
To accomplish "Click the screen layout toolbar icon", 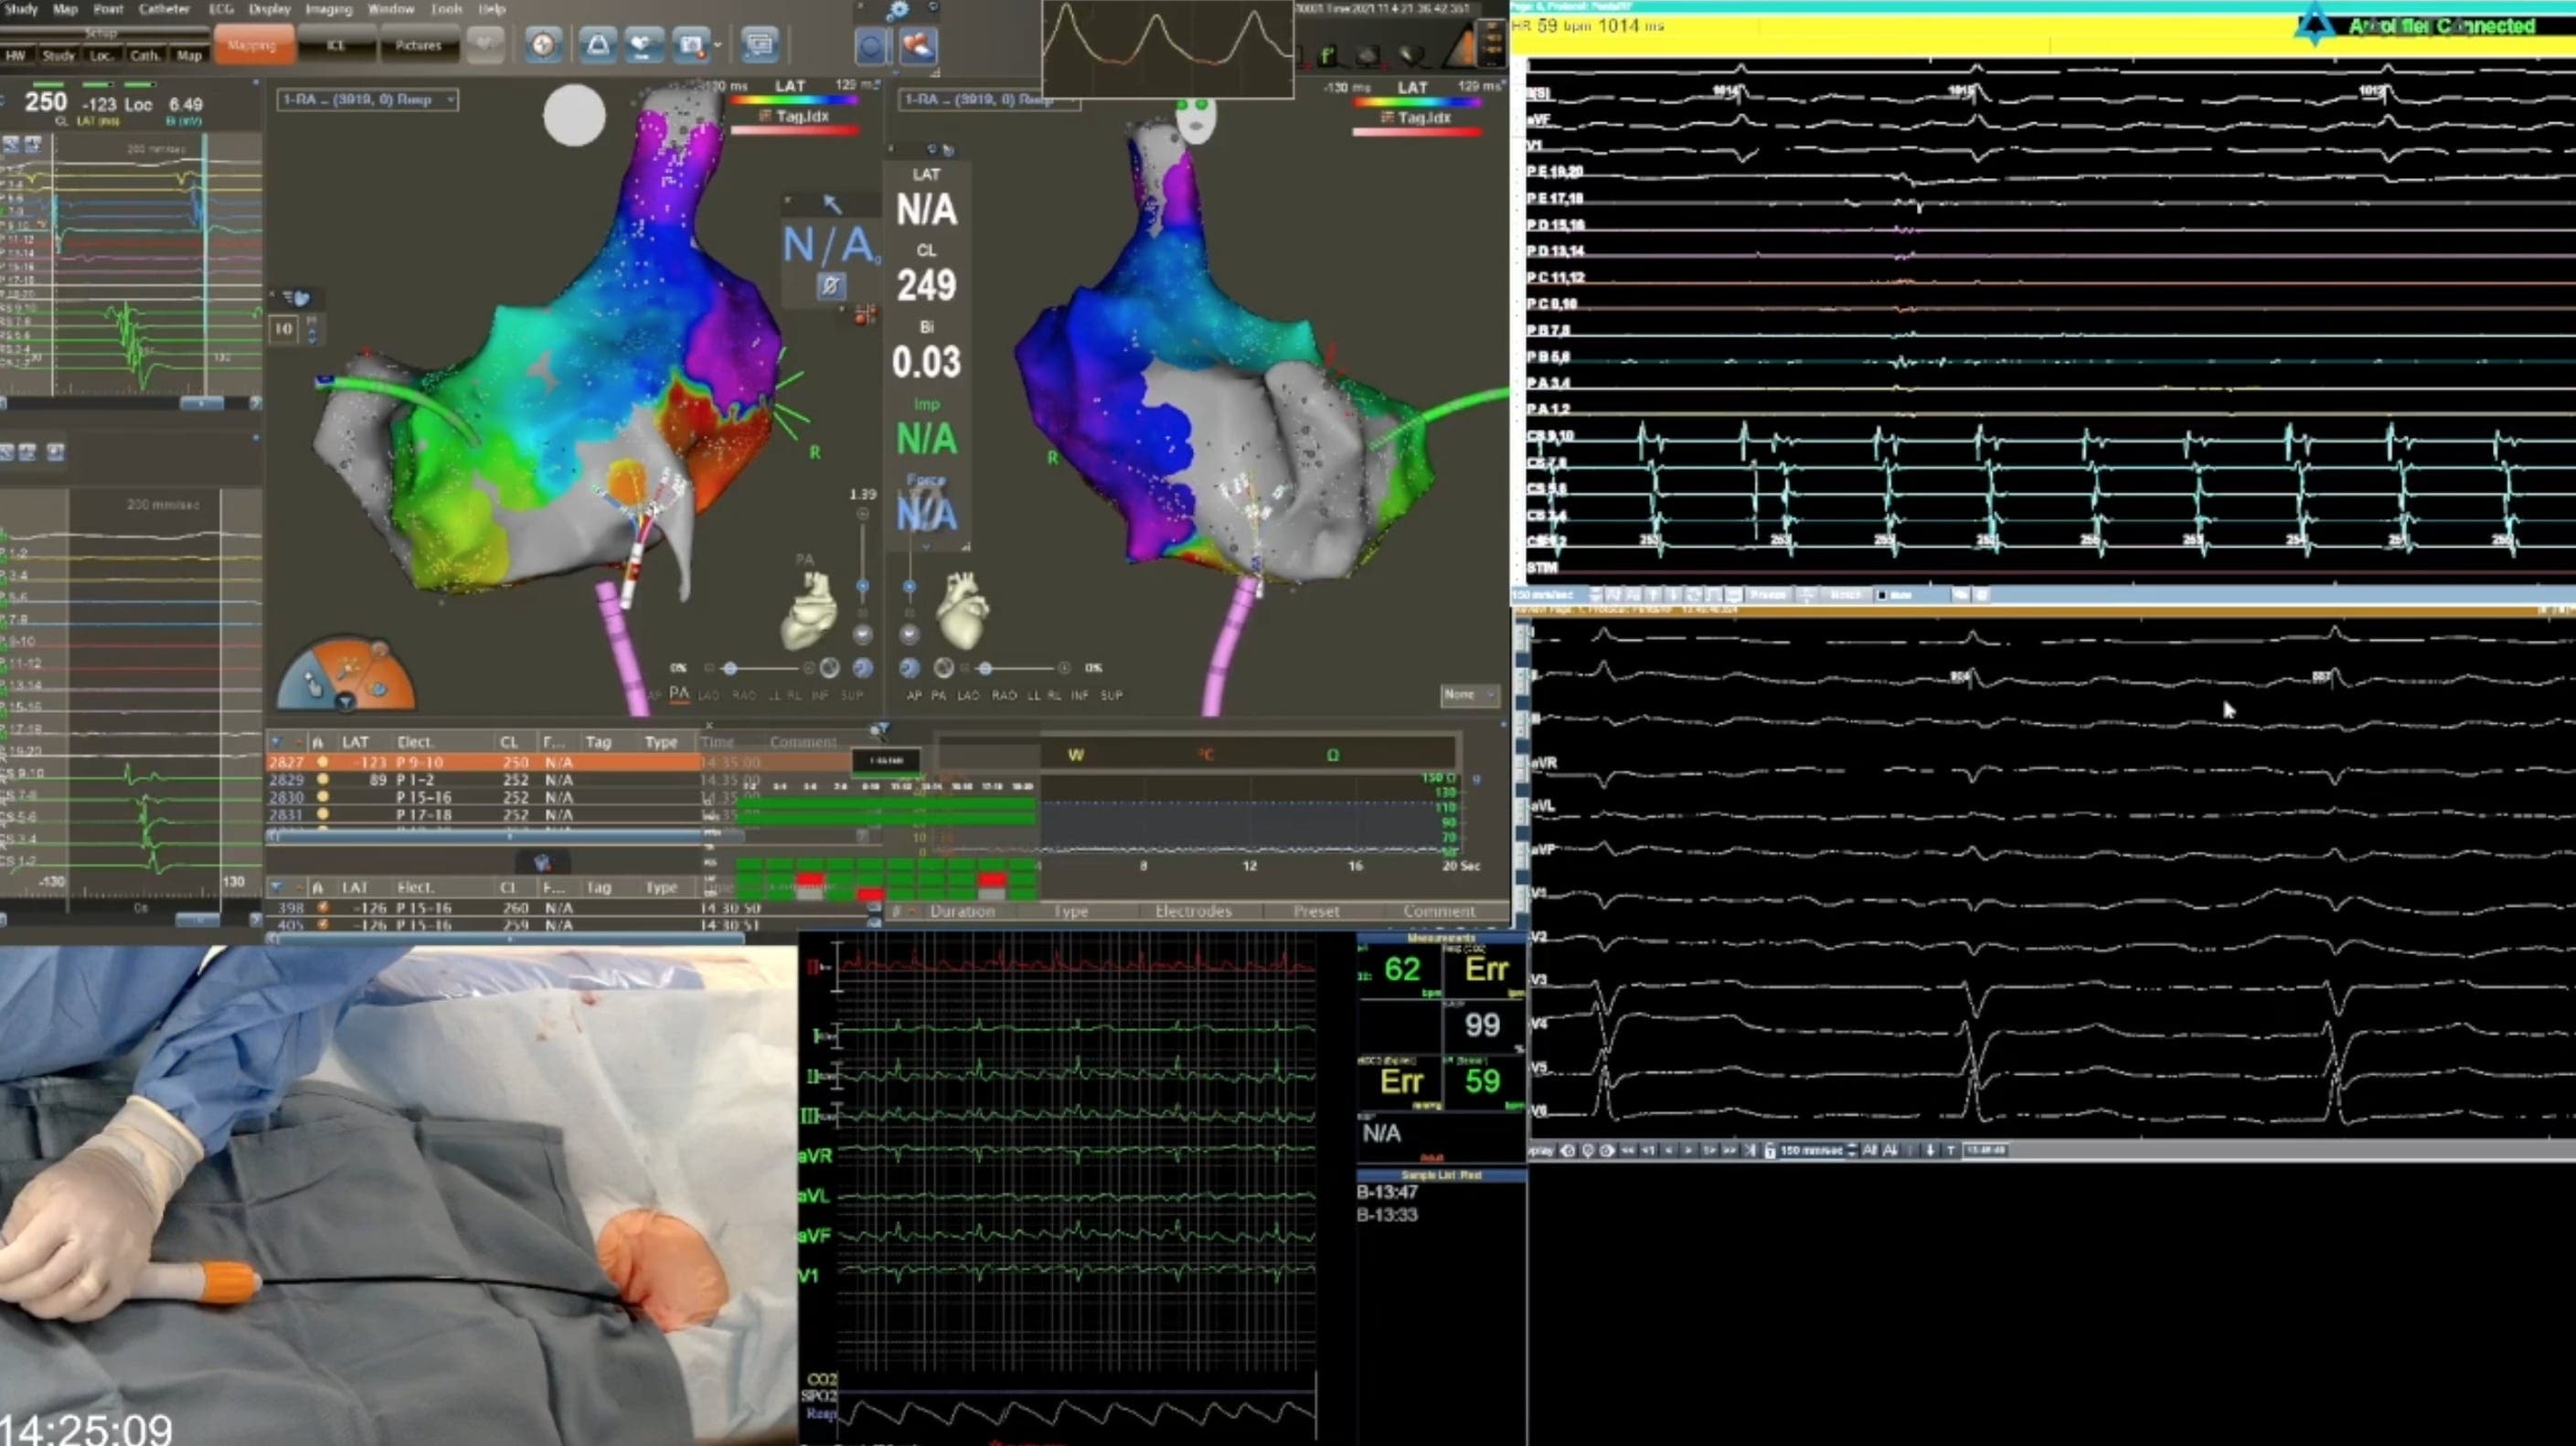I will coord(760,45).
